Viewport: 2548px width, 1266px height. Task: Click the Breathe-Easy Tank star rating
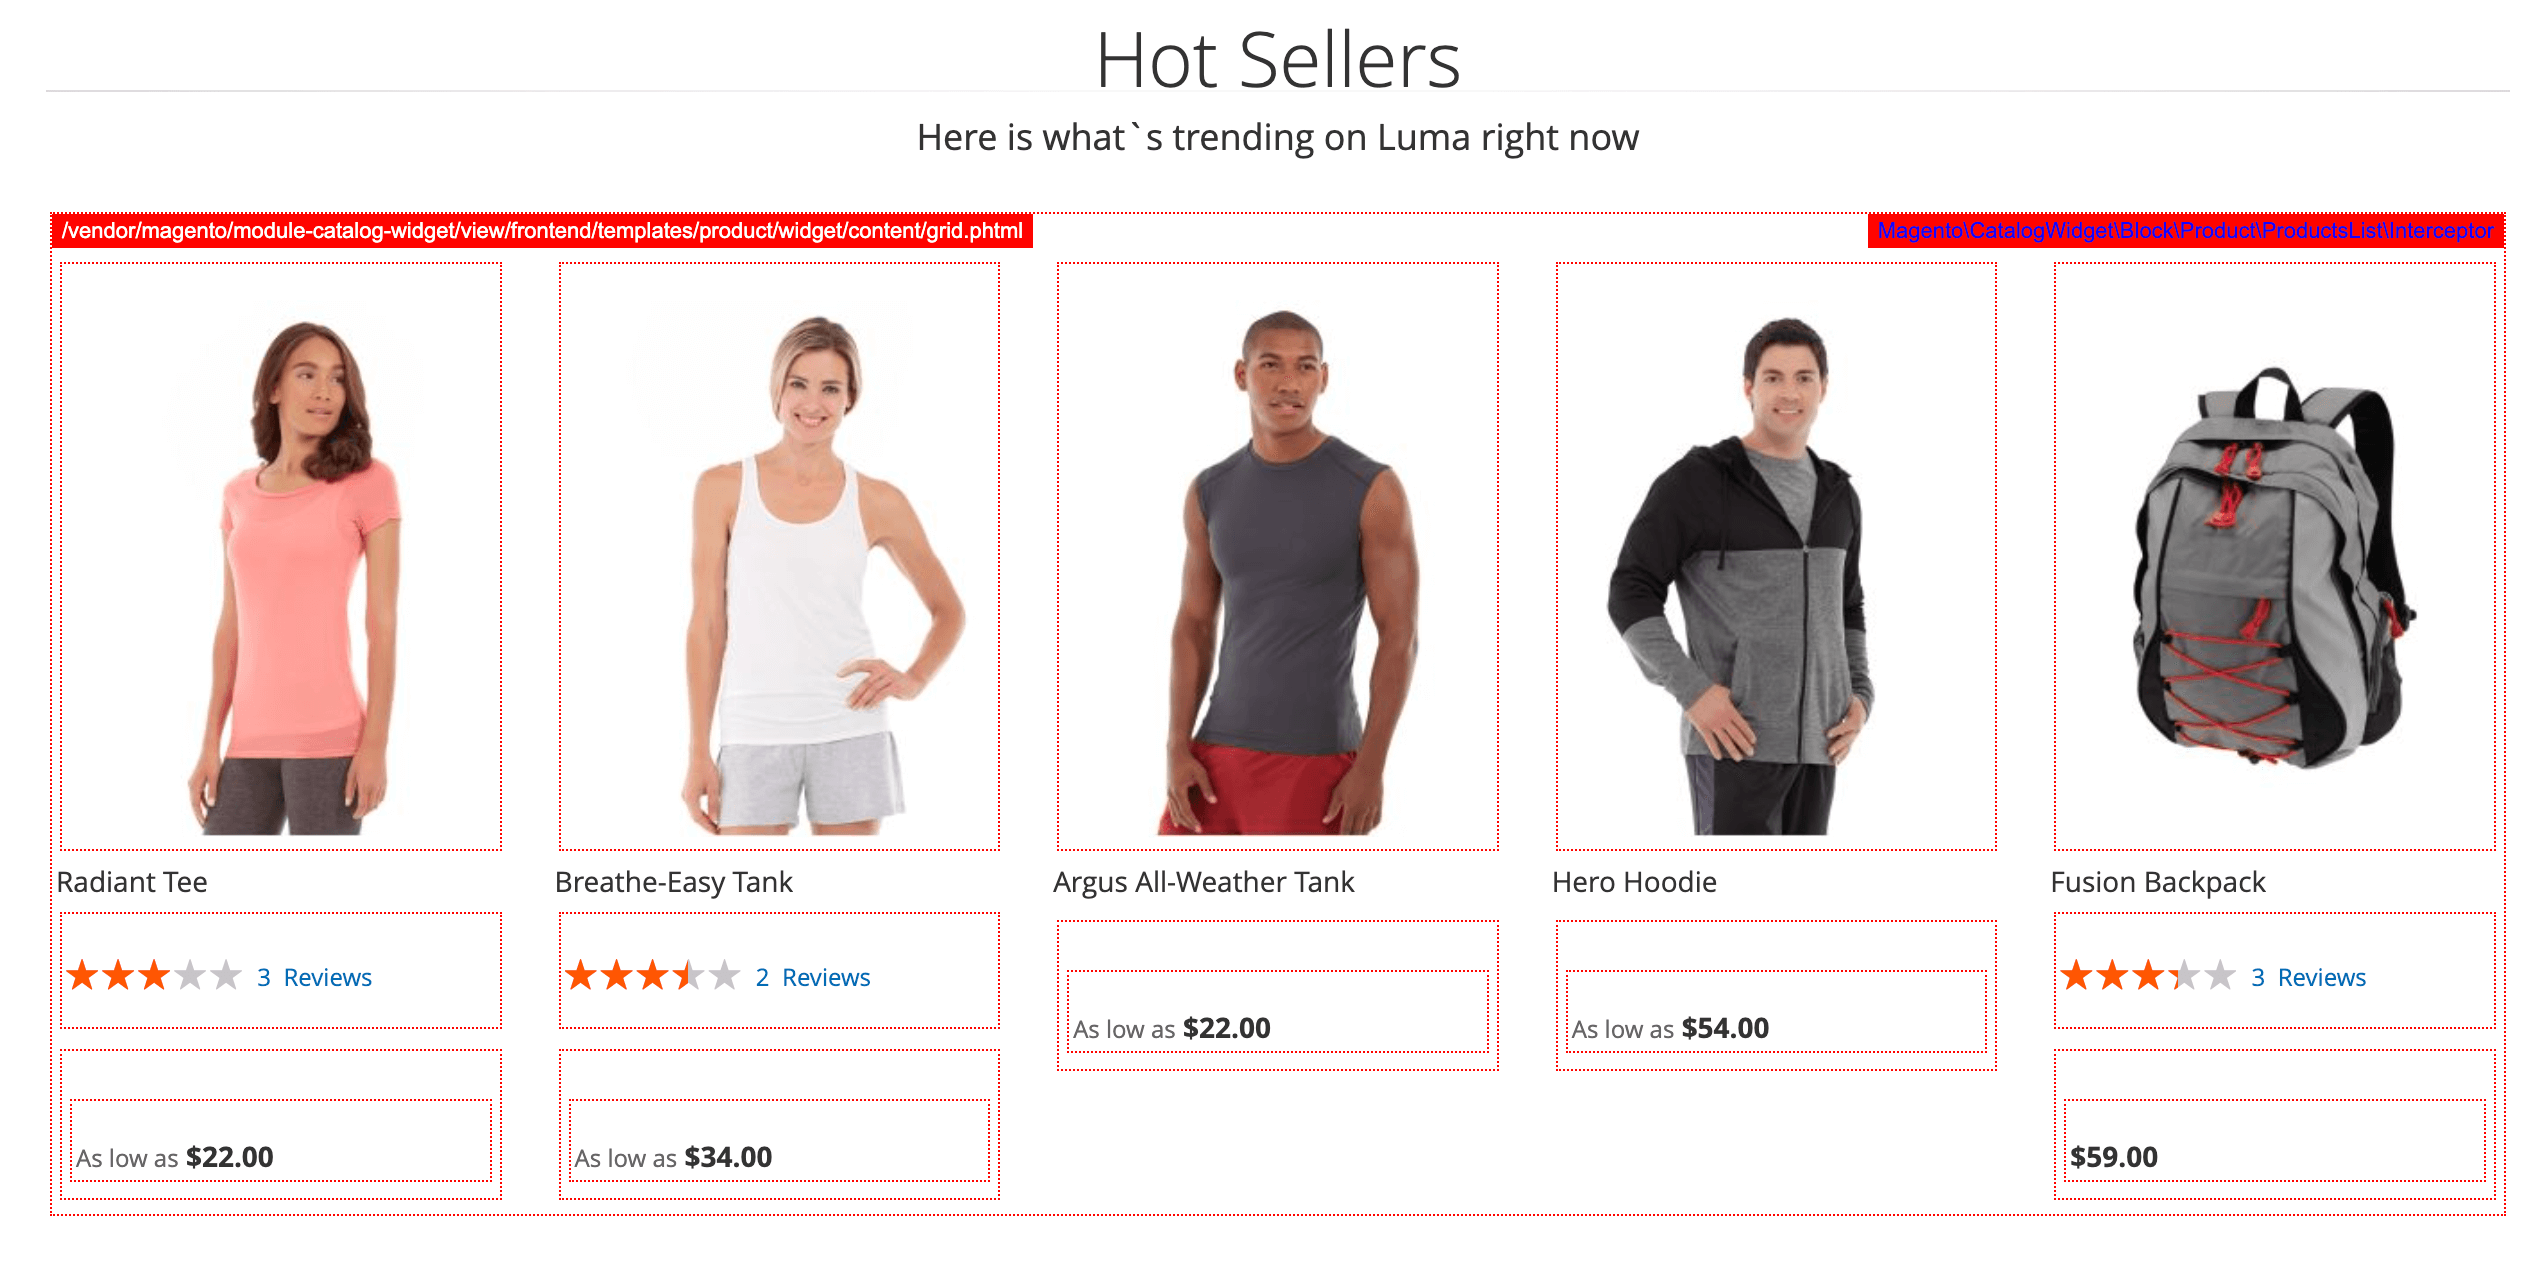click(652, 975)
